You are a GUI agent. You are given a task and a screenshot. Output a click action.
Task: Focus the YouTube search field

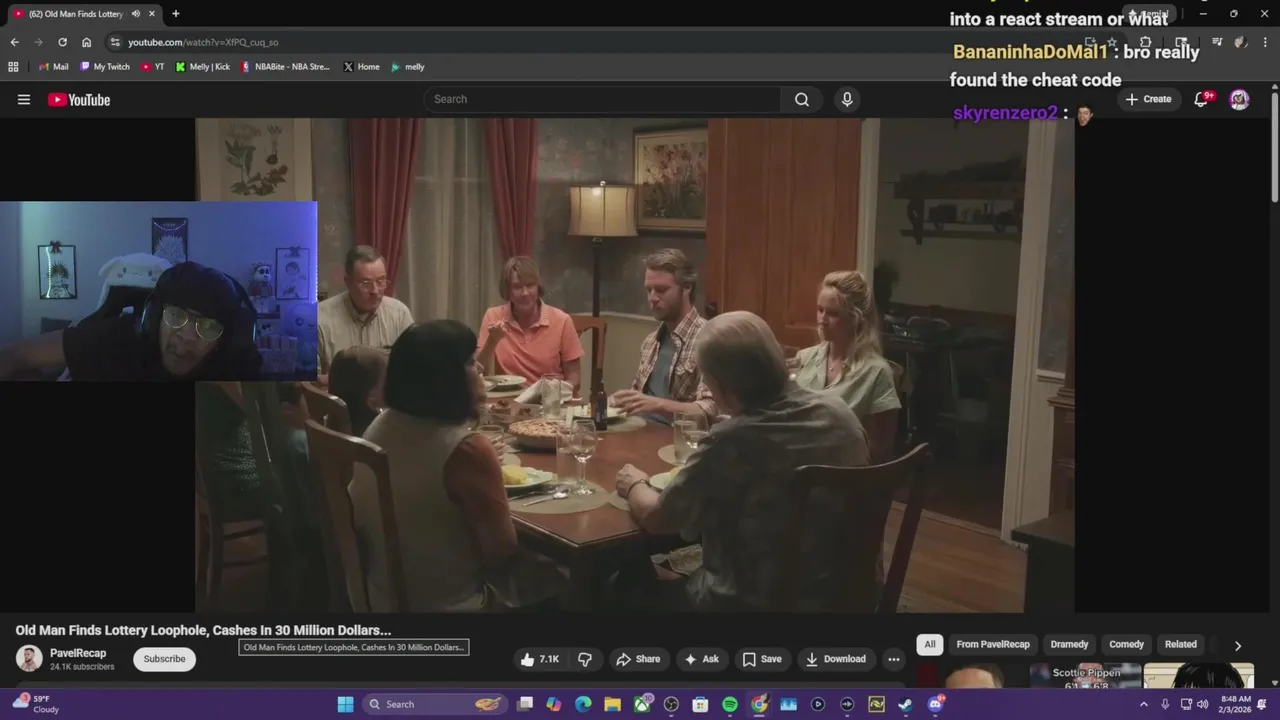pyautogui.click(x=602, y=99)
